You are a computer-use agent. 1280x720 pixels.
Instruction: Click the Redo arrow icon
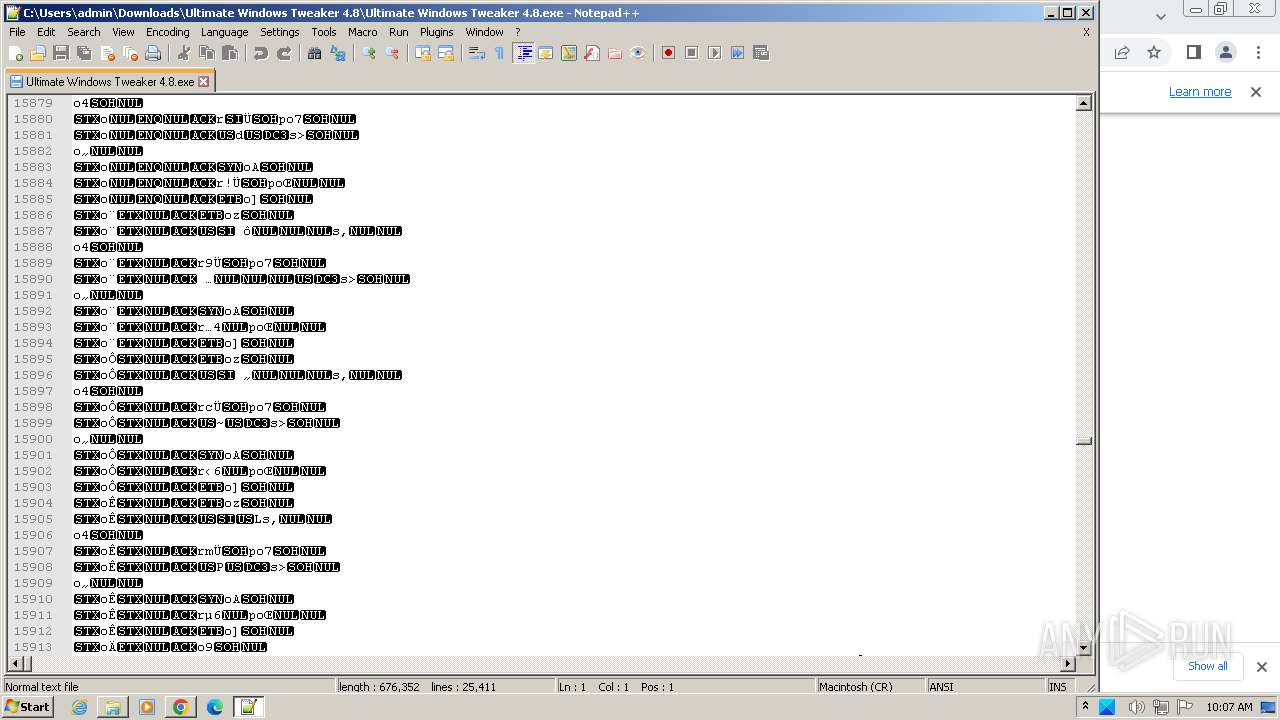point(283,53)
